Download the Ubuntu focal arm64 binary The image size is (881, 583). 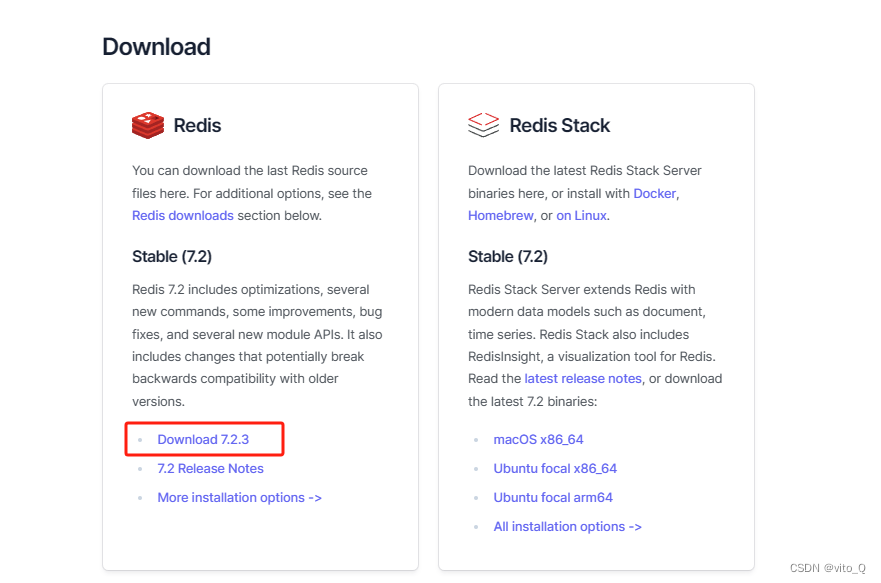click(553, 497)
